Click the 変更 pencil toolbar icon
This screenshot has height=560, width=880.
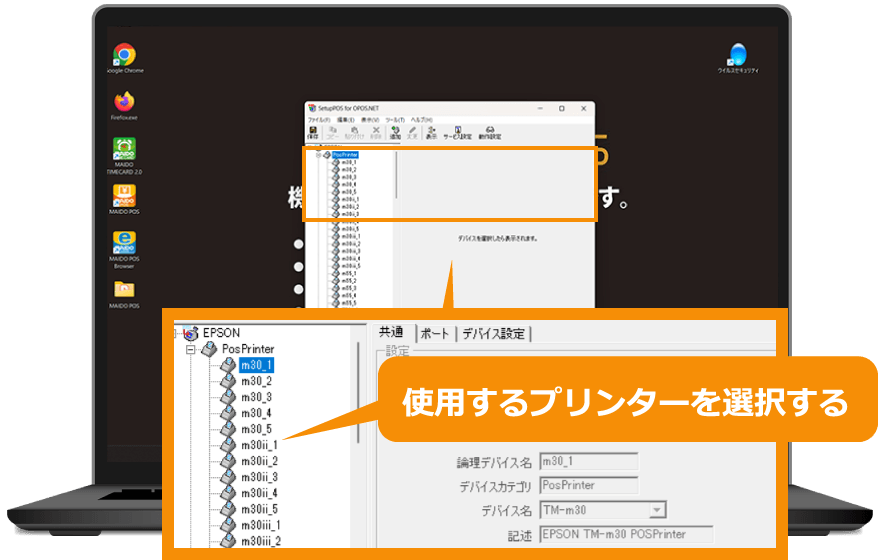[x=412, y=133]
